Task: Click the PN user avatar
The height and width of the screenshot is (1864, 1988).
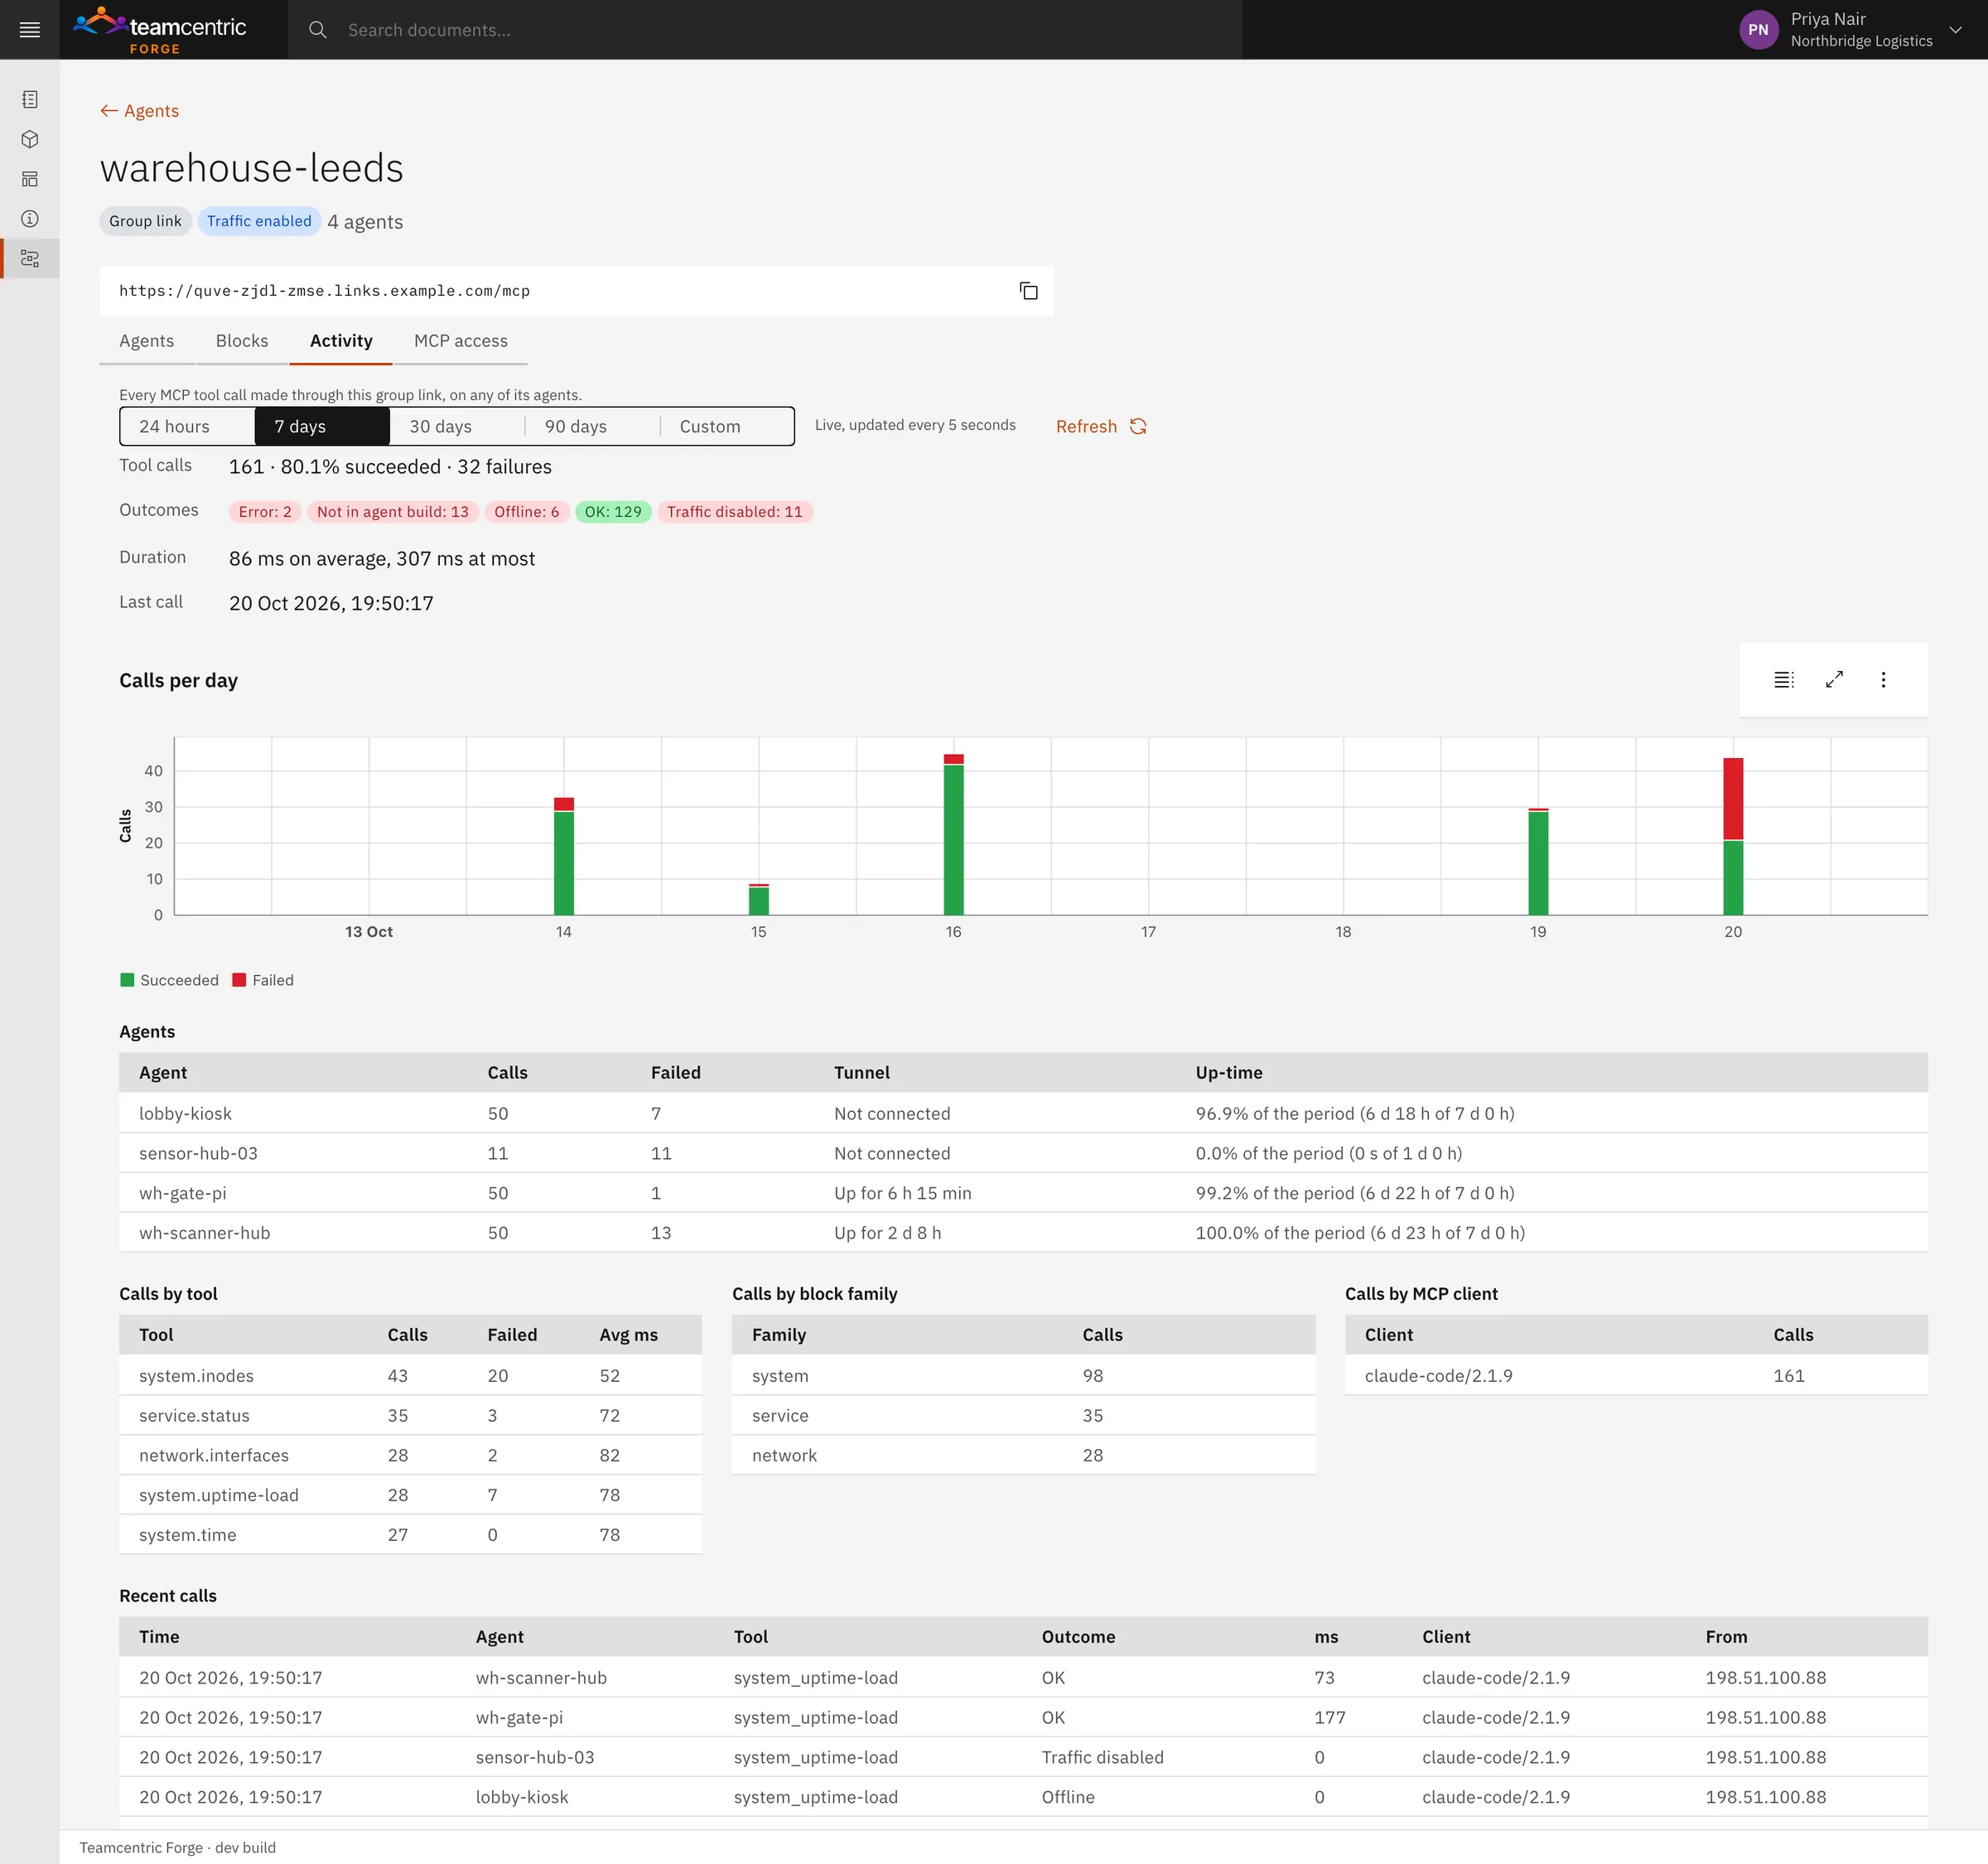Action: click(1758, 30)
